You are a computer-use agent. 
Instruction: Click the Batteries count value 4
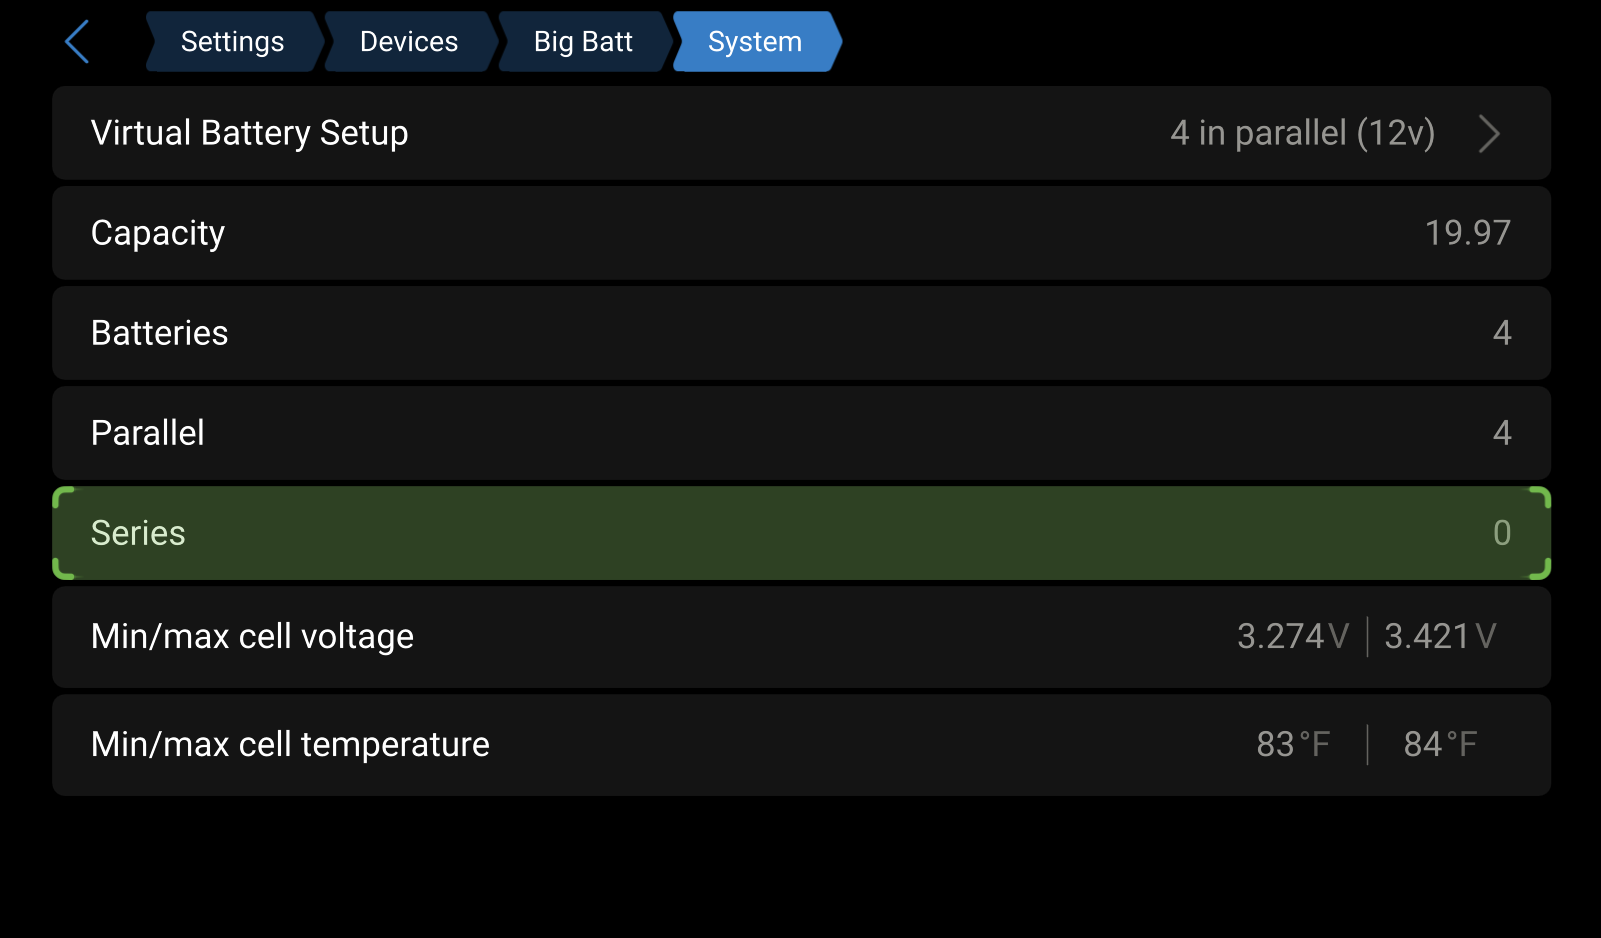(1501, 333)
